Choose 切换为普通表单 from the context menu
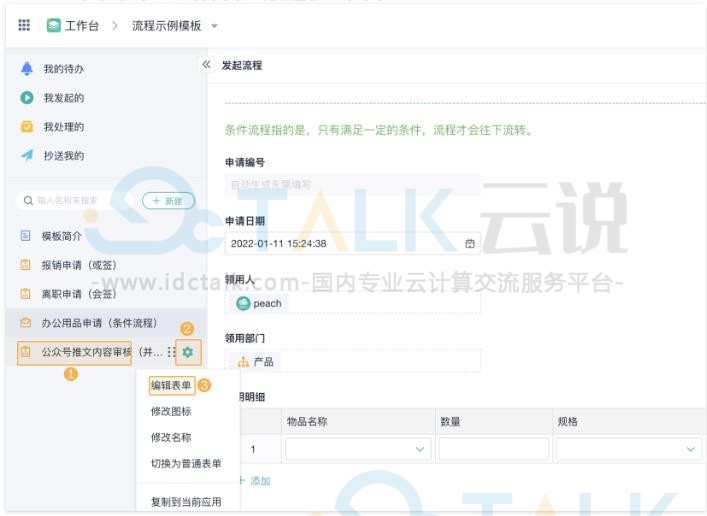The image size is (707, 516). point(186,463)
